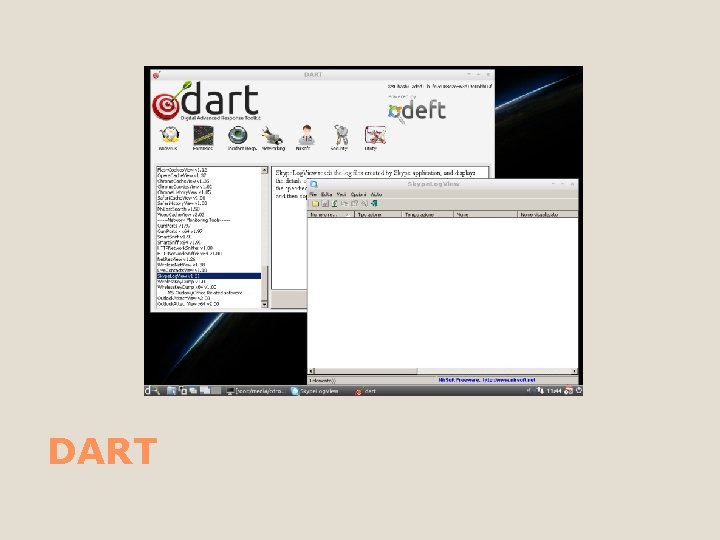The image size is (720, 540).
Task: Click the green exit toolbar icon in SkypeLogView
Action: coord(374,203)
